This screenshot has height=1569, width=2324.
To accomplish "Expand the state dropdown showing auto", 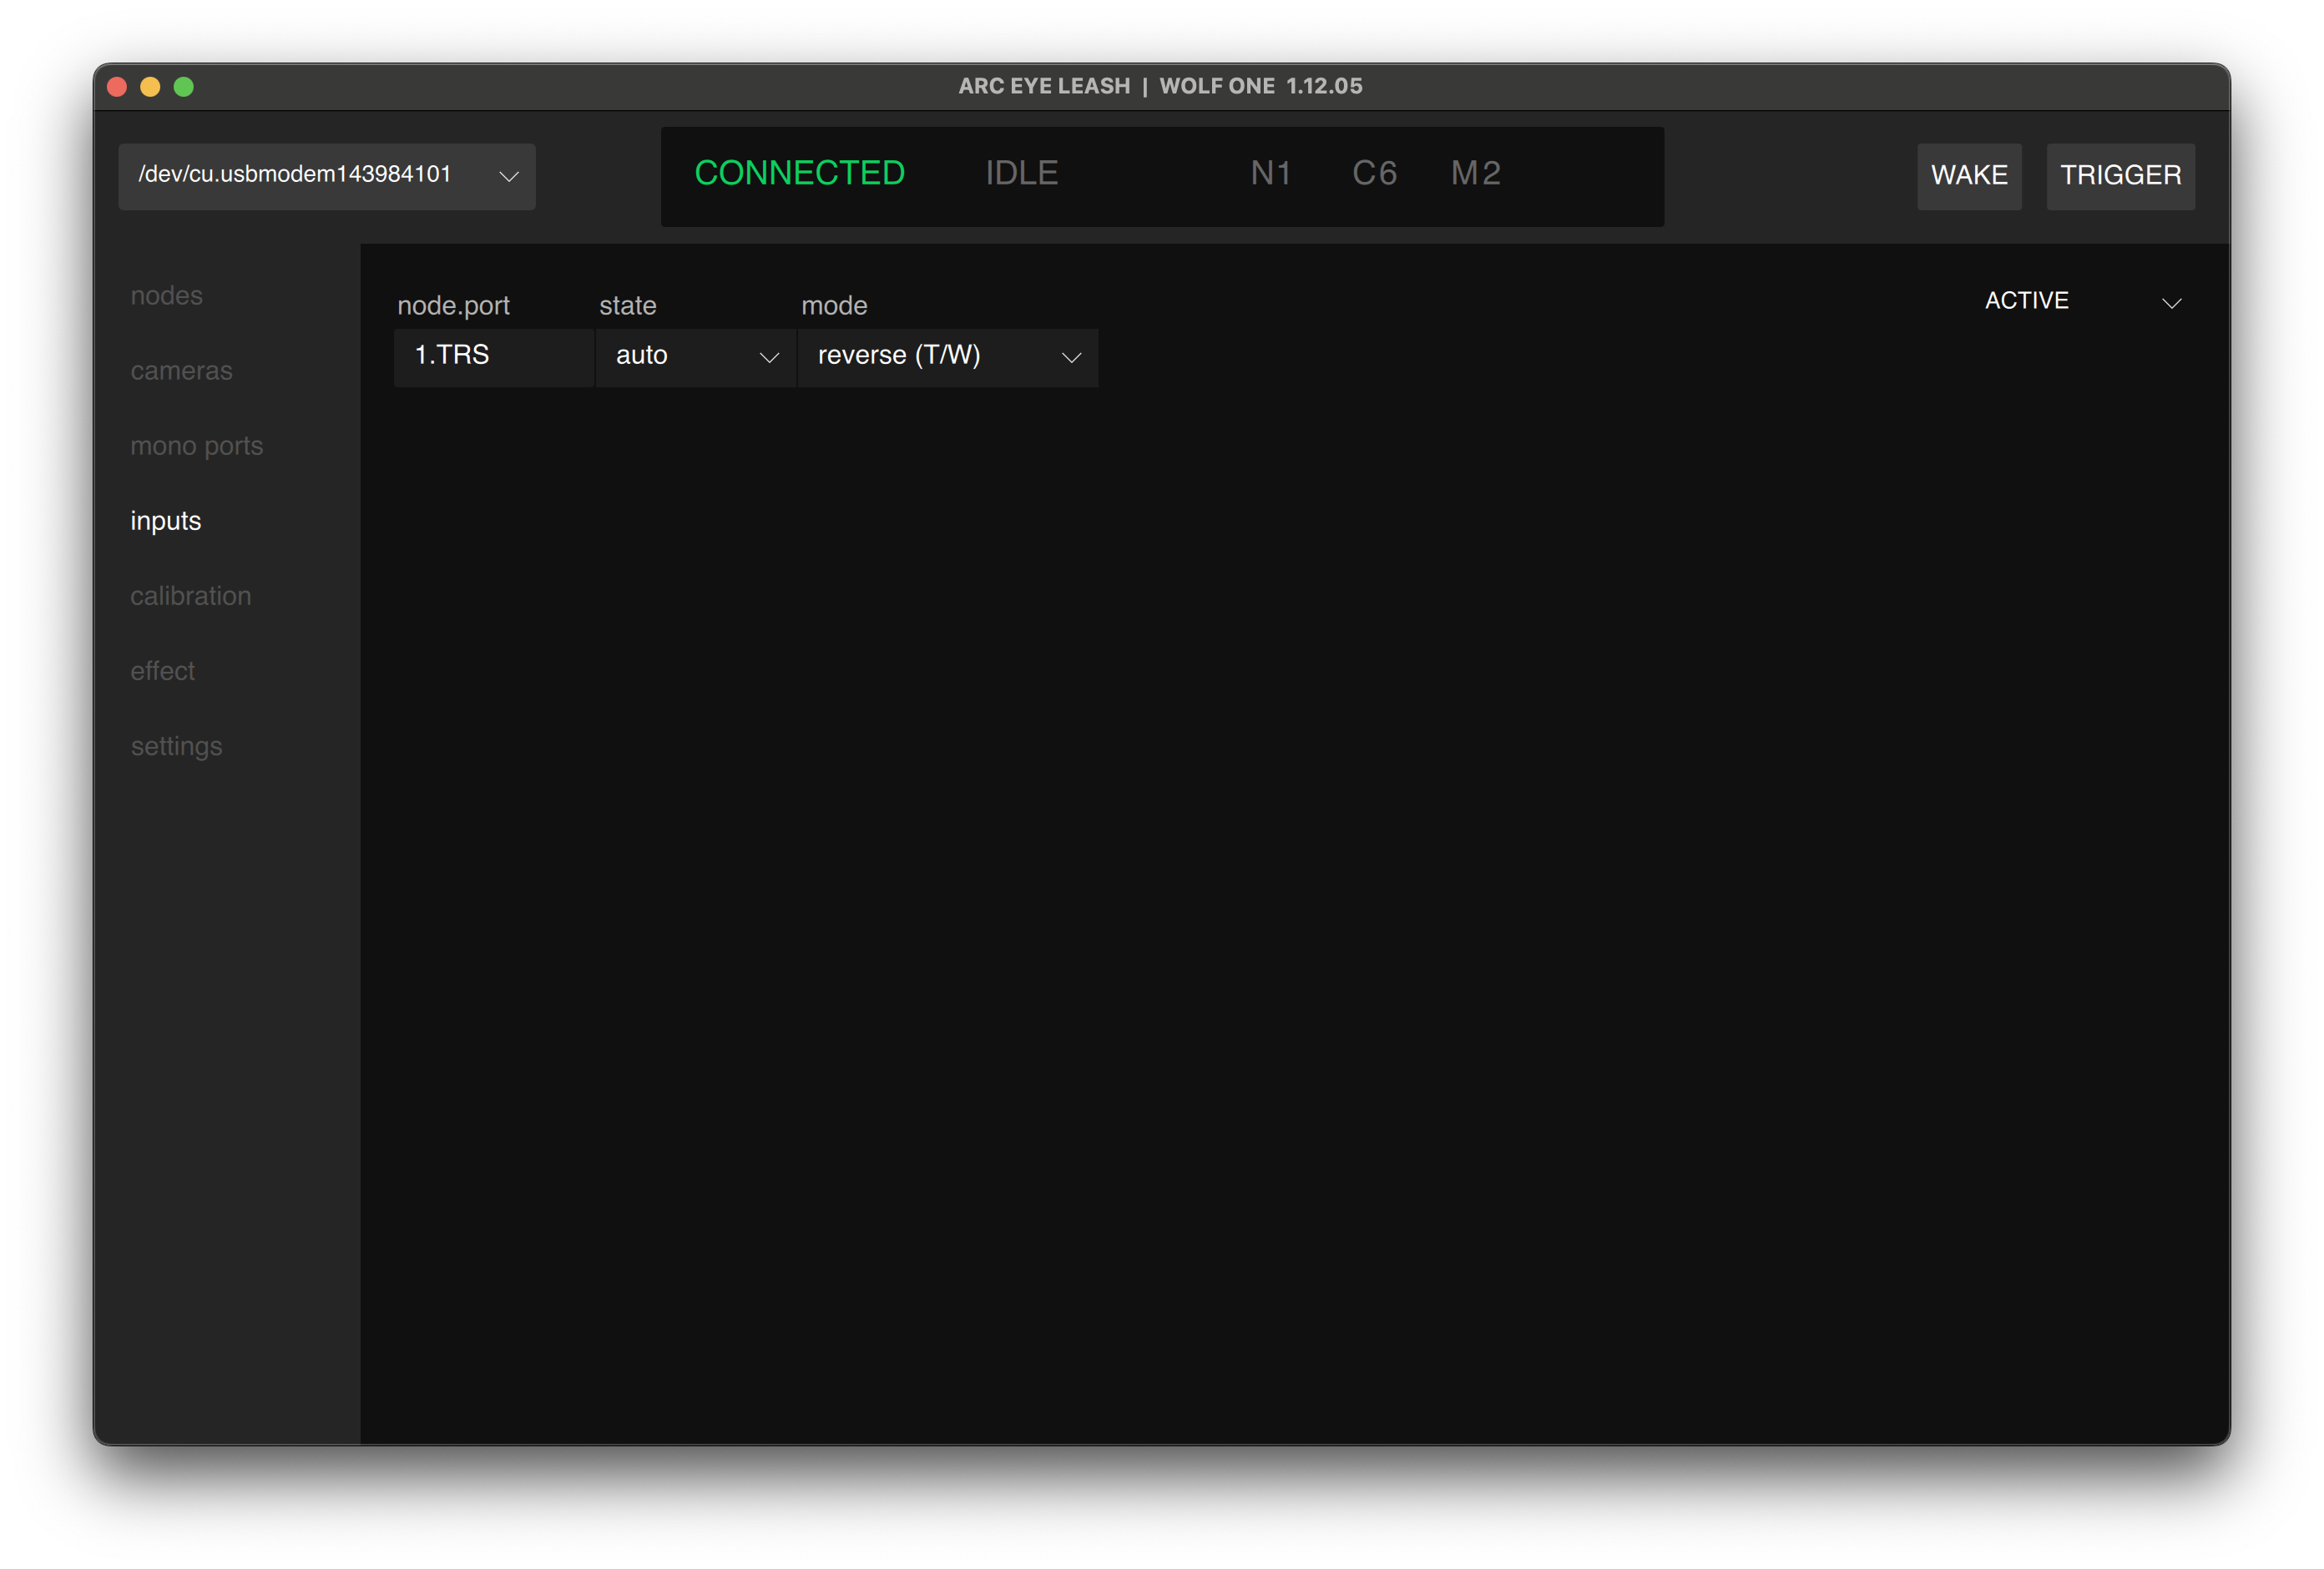I will [695, 357].
